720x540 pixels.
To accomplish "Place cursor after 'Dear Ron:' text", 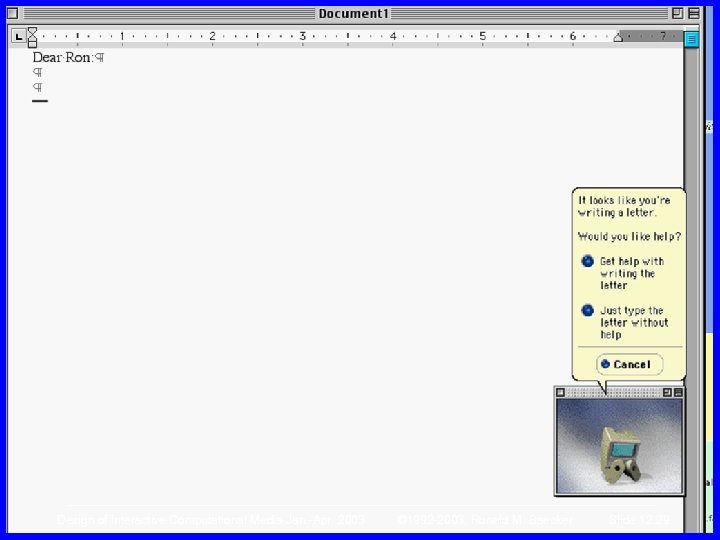I will tap(95, 58).
